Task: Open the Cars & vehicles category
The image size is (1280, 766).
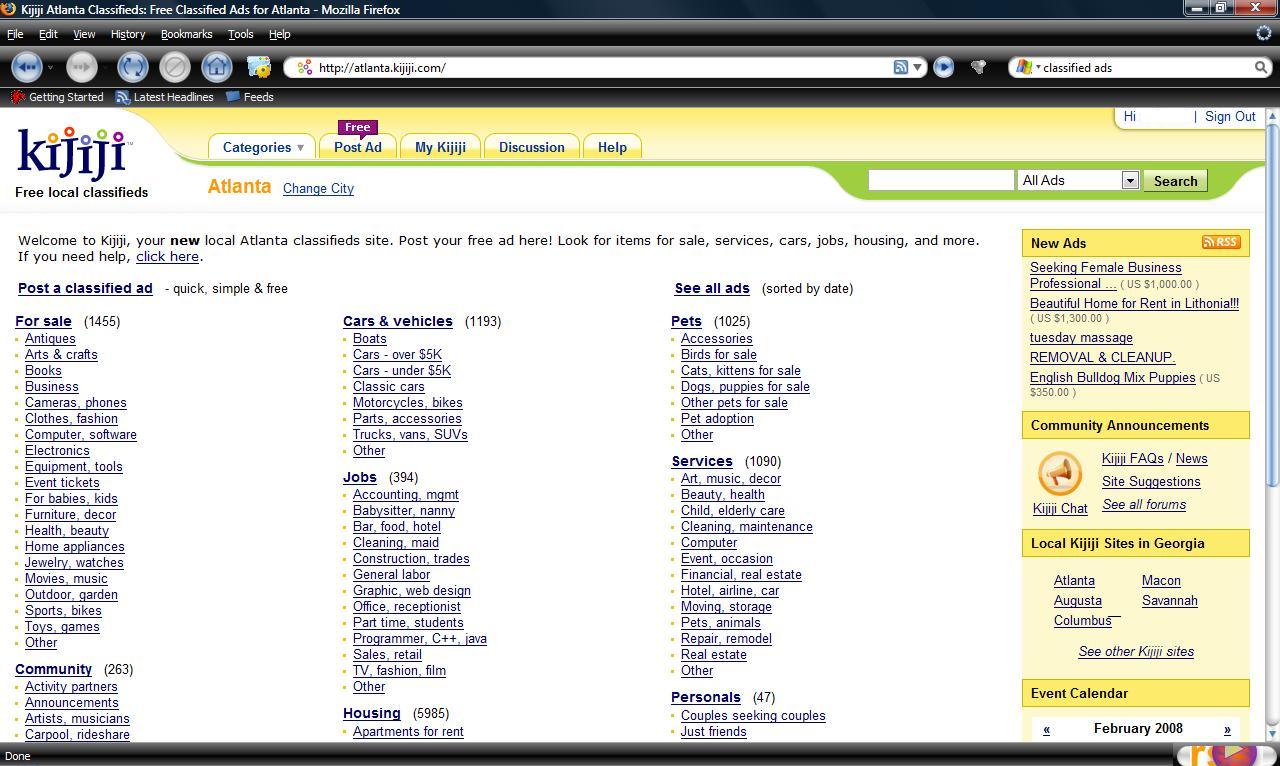Action: click(398, 321)
